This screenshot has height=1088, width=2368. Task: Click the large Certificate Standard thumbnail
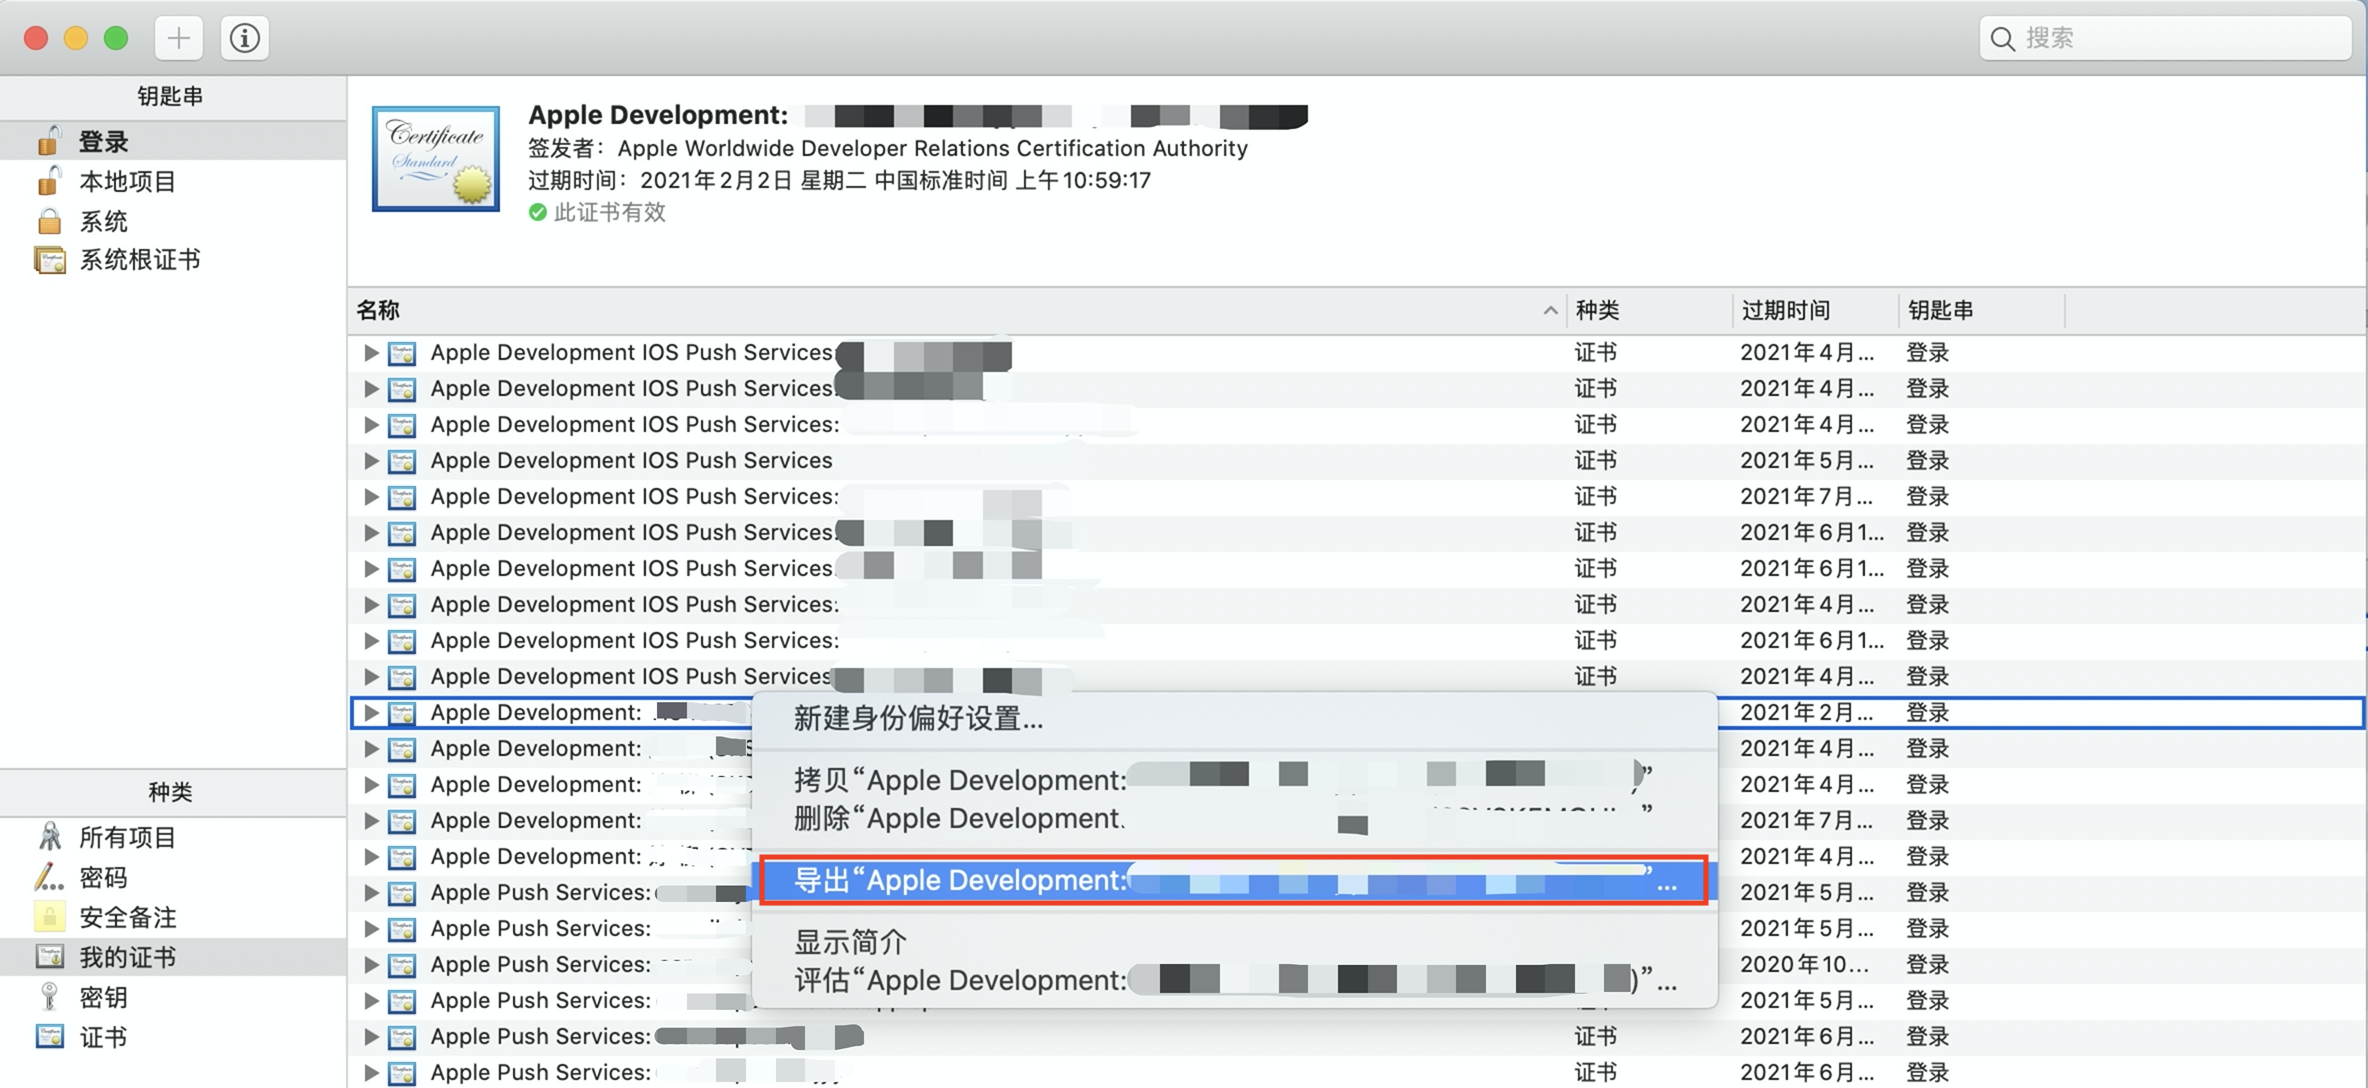pos(436,158)
